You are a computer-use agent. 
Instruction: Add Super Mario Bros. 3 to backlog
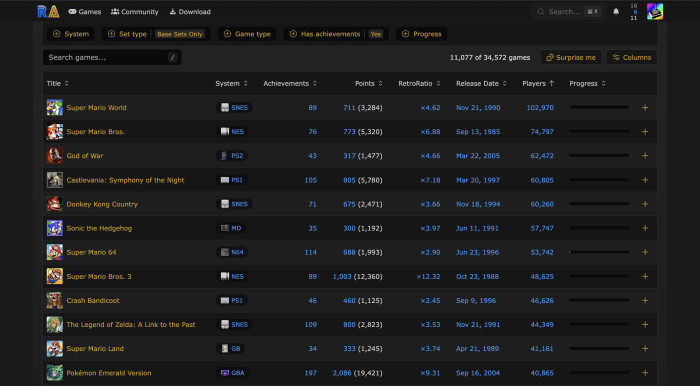tap(645, 276)
